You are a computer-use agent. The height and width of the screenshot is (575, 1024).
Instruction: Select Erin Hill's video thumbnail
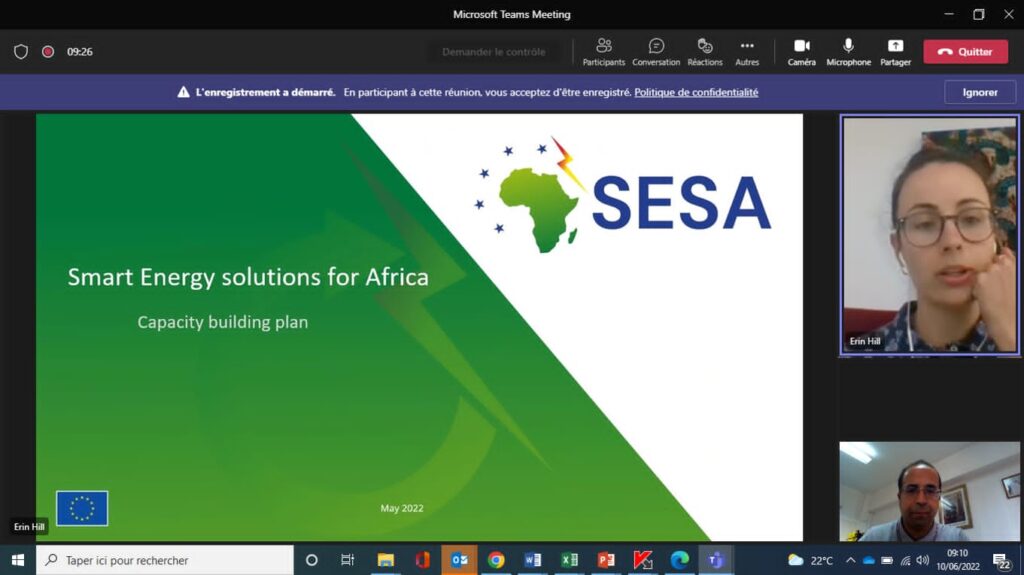coord(930,235)
